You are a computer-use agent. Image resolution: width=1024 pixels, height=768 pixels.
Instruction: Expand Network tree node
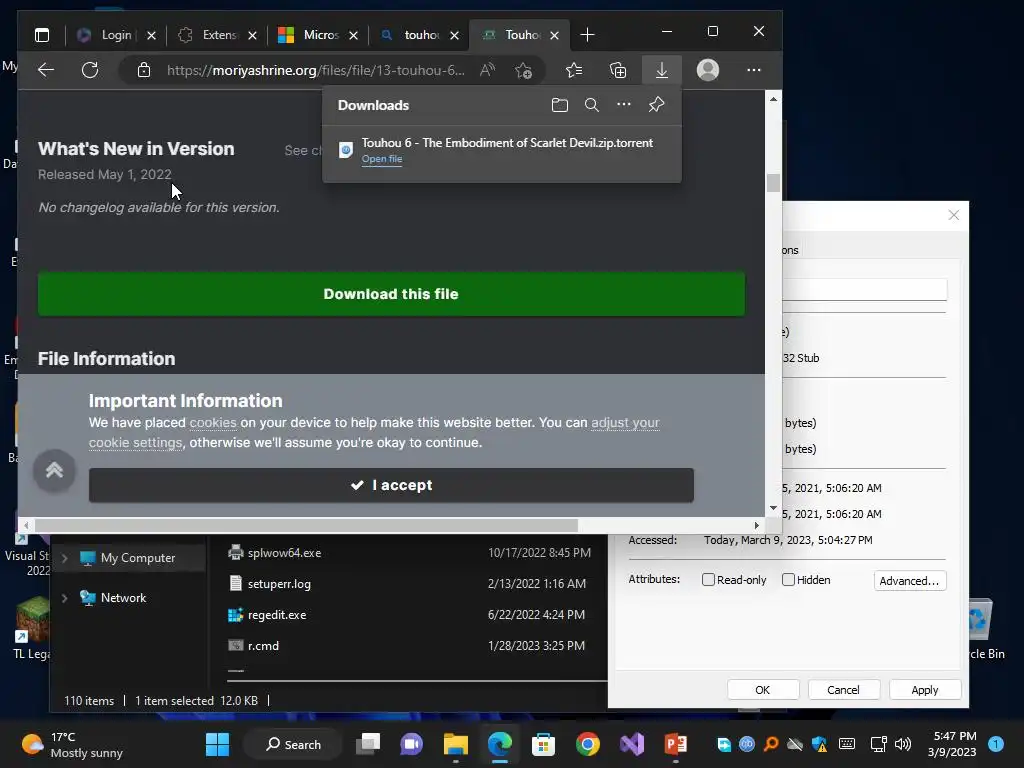64,598
